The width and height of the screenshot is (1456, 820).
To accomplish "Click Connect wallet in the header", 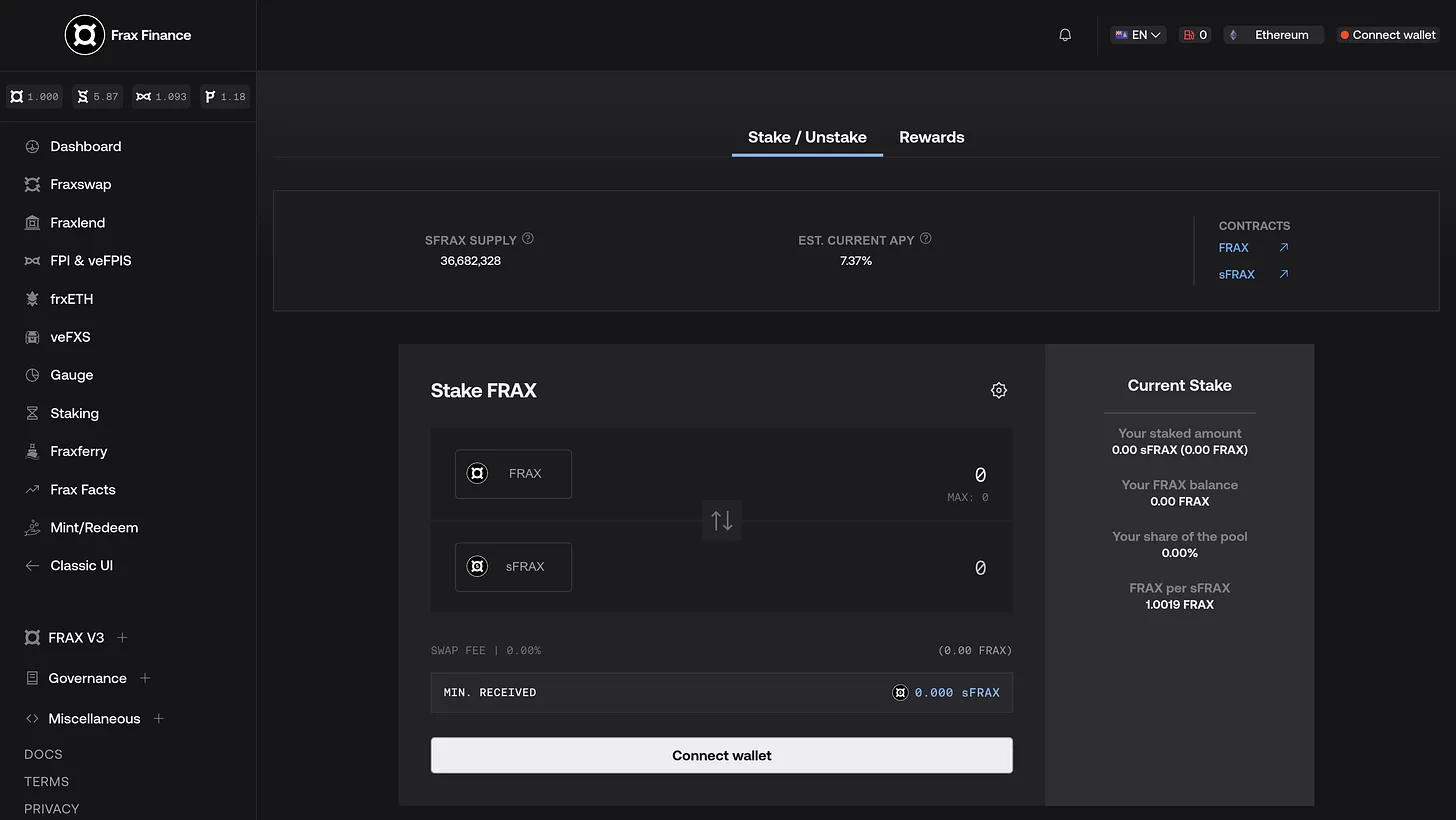I will (x=1388, y=35).
